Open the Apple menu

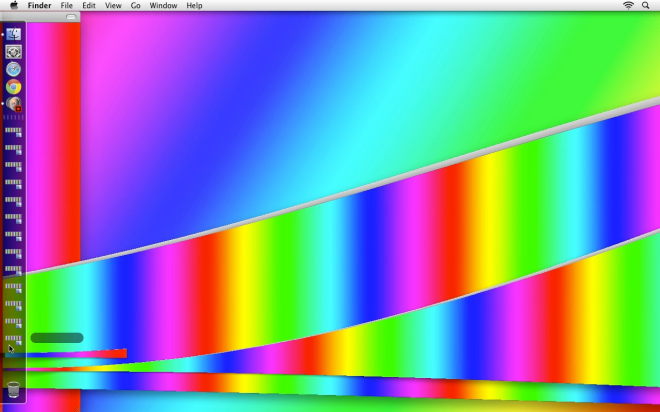click(x=13, y=6)
